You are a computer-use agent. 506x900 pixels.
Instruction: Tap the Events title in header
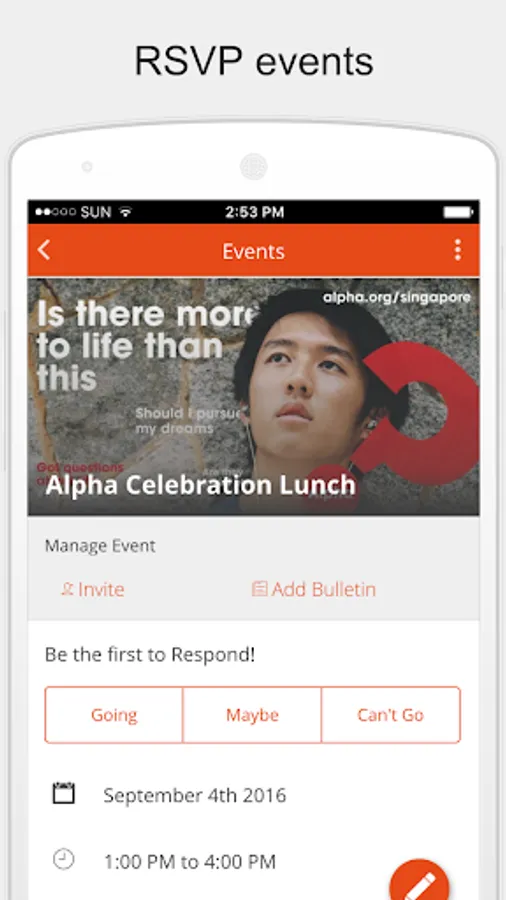(254, 251)
